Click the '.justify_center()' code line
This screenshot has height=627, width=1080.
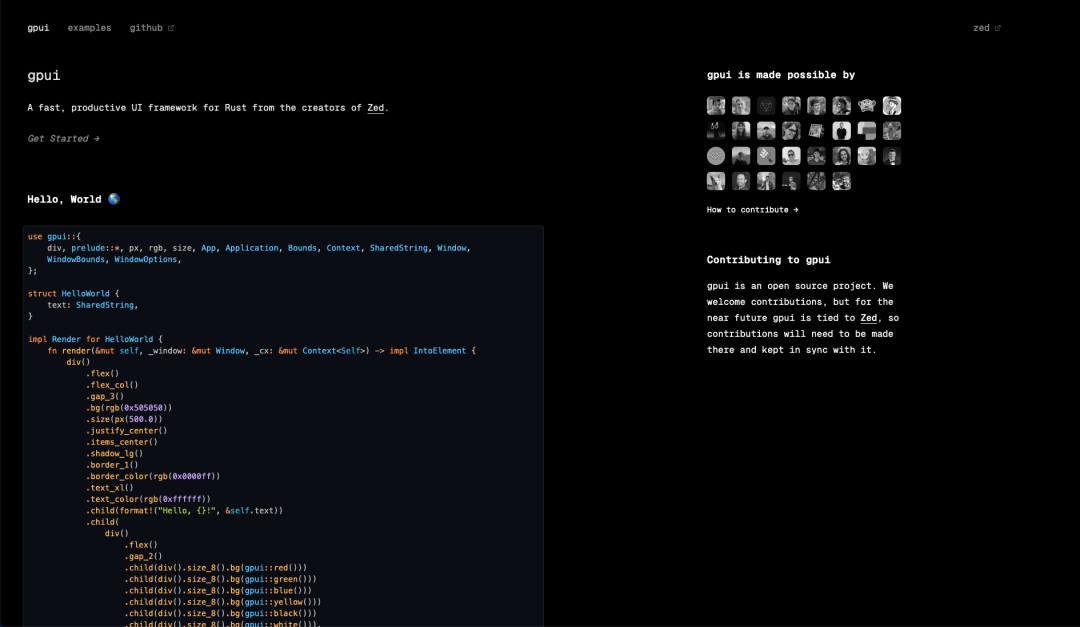[x=127, y=431]
